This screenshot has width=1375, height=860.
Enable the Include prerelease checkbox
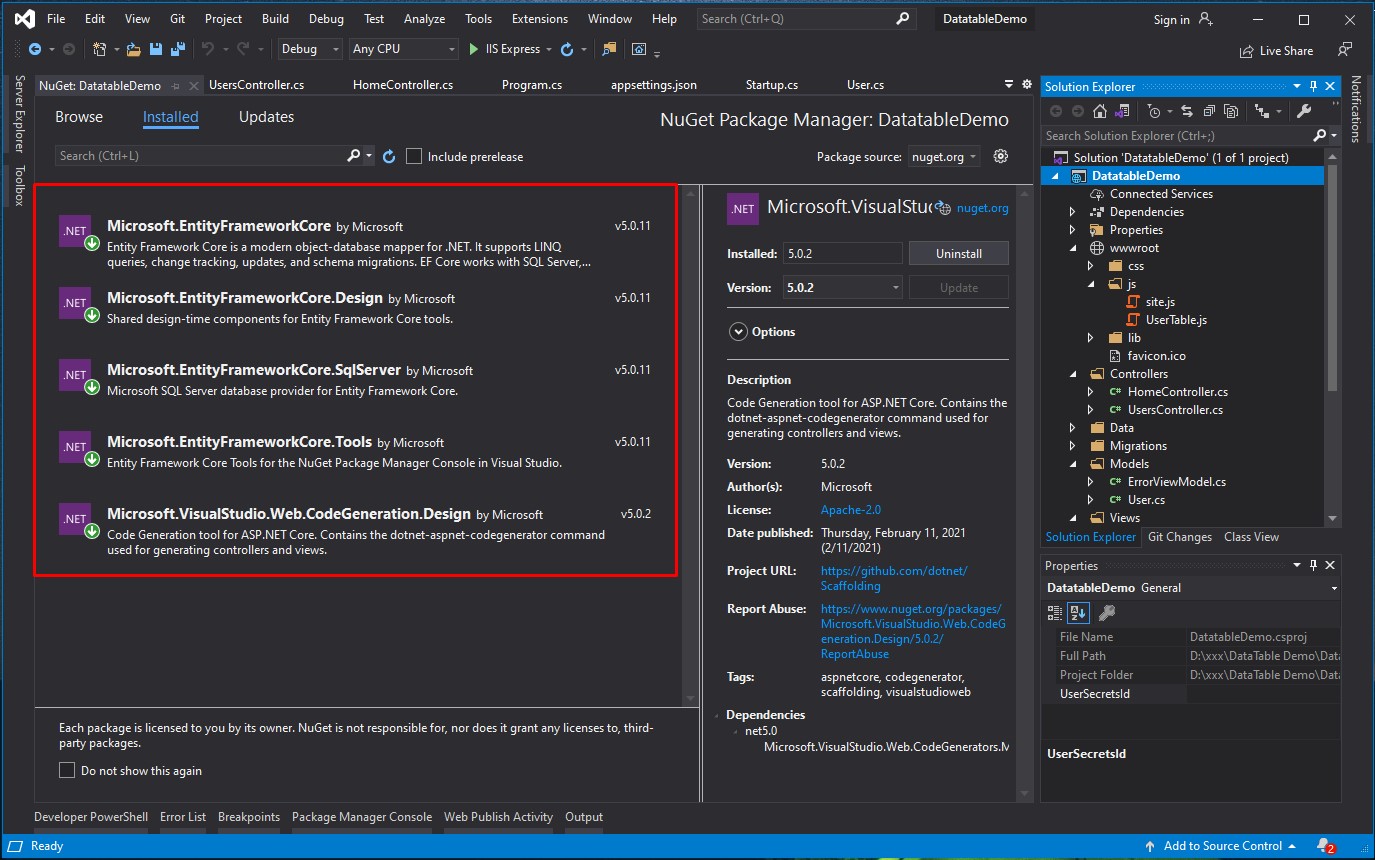click(x=414, y=156)
